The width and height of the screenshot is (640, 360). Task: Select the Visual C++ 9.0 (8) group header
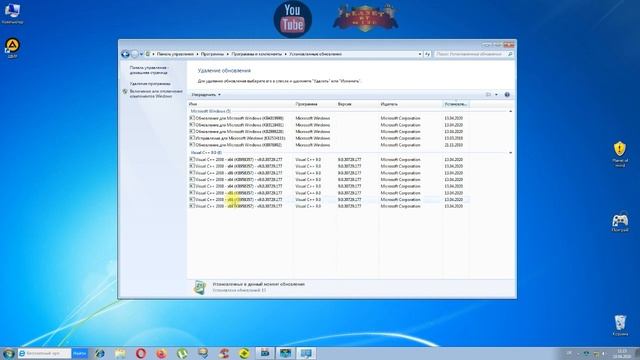(206, 153)
